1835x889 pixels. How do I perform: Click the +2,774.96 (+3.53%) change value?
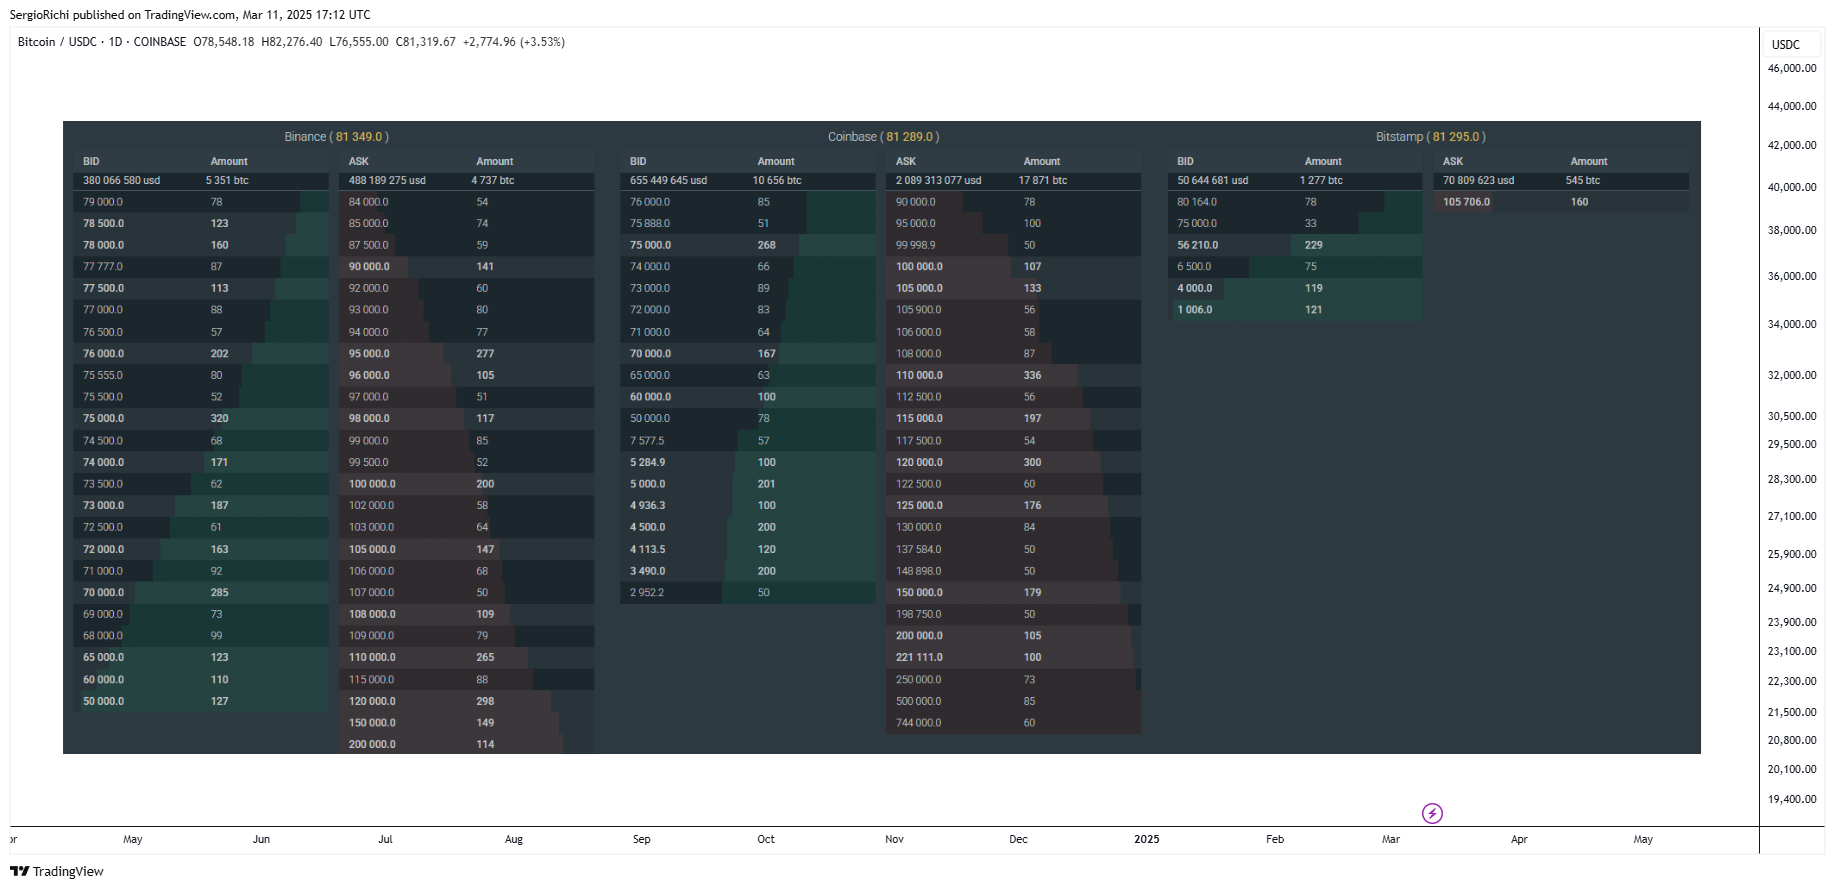[514, 42]
